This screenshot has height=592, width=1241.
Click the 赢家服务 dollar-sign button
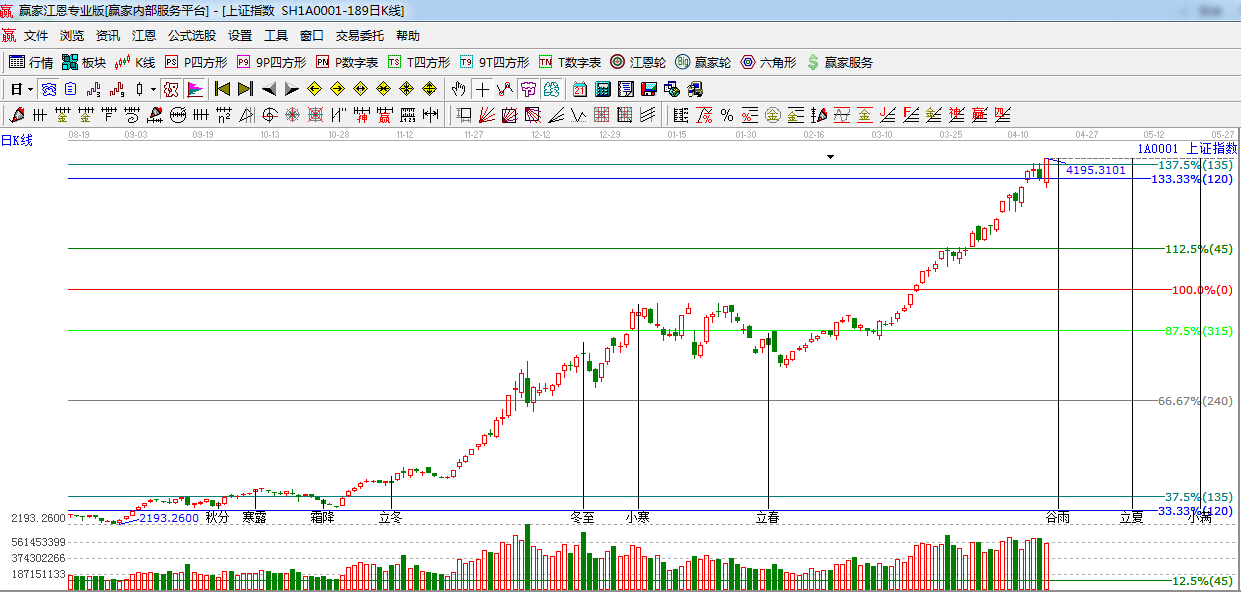(839, 62)
